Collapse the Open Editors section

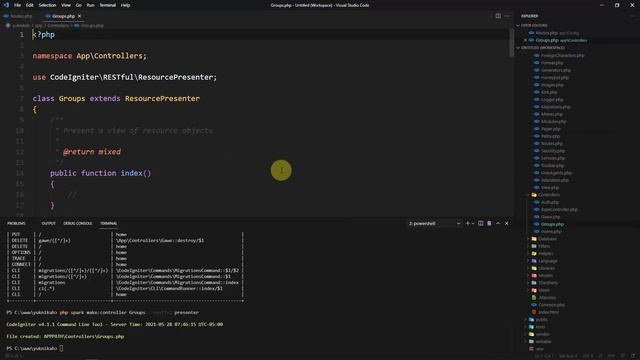point(535,25)
